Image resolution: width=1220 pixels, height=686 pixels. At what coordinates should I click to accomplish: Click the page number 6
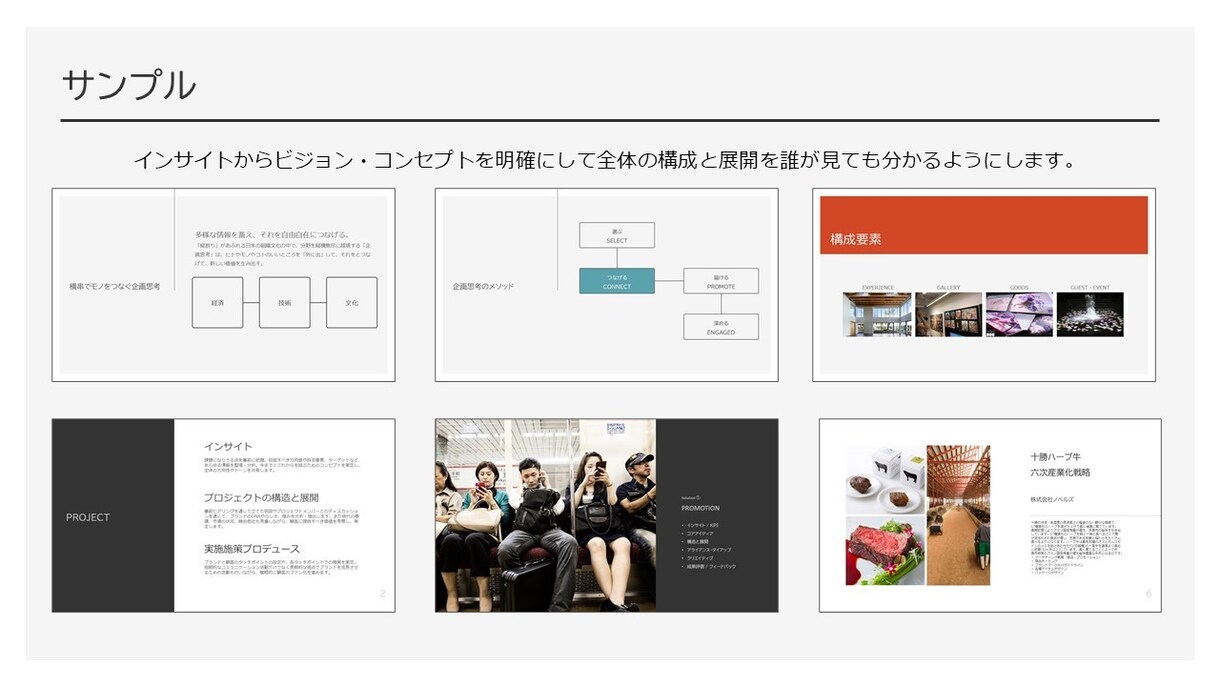pyautogui.click(x=1149, y=594)
